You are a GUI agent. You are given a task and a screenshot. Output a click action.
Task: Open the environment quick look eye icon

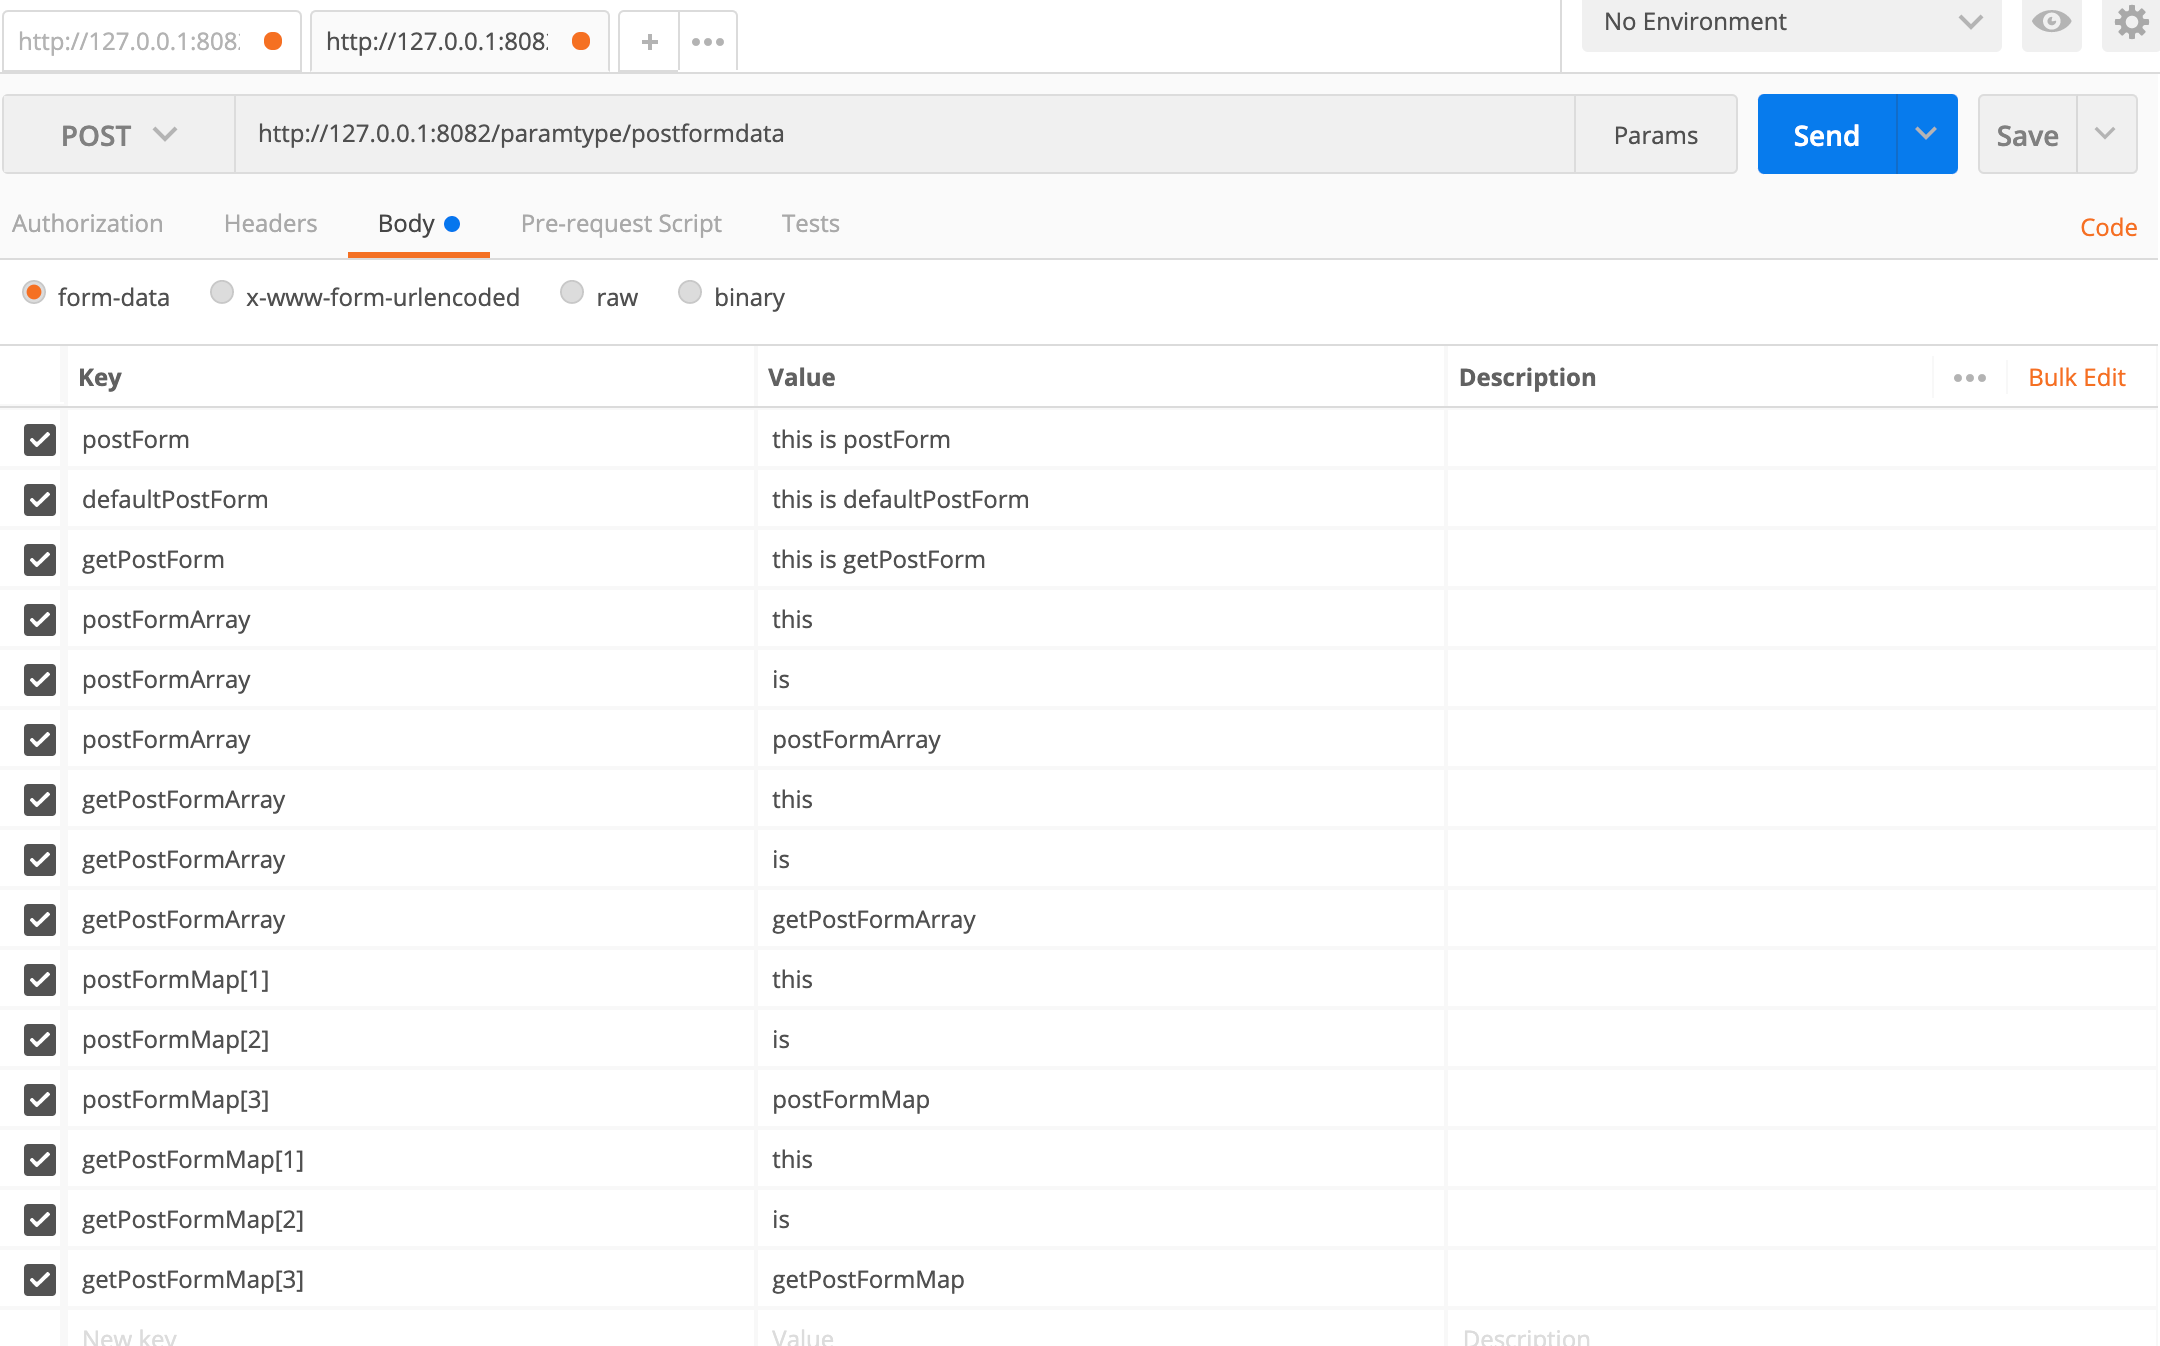(x=2051, y=22)
